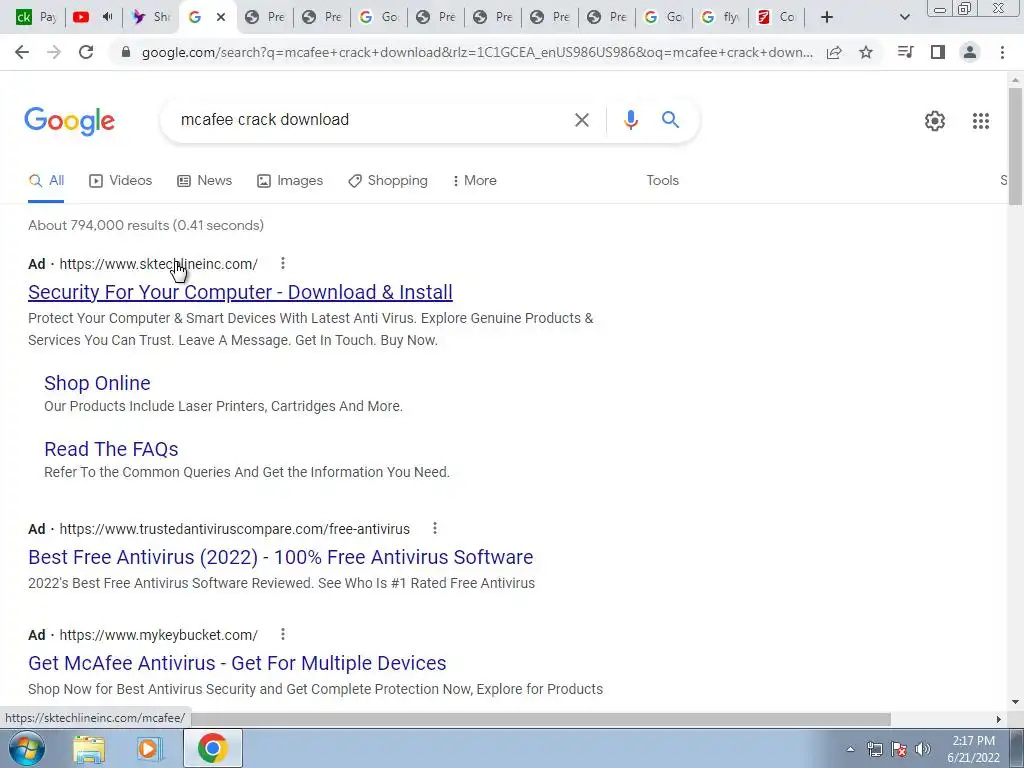Go forward using the forward arrow

[54, 52]
